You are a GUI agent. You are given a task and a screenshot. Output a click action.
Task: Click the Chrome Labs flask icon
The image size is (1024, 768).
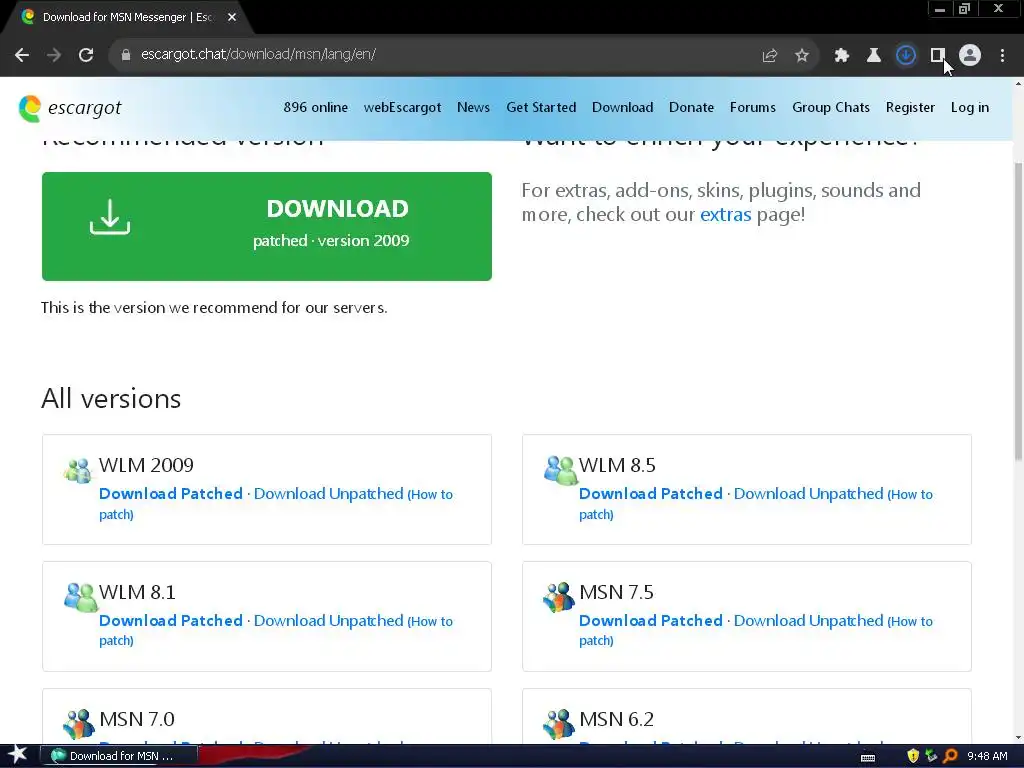point(873,56)
